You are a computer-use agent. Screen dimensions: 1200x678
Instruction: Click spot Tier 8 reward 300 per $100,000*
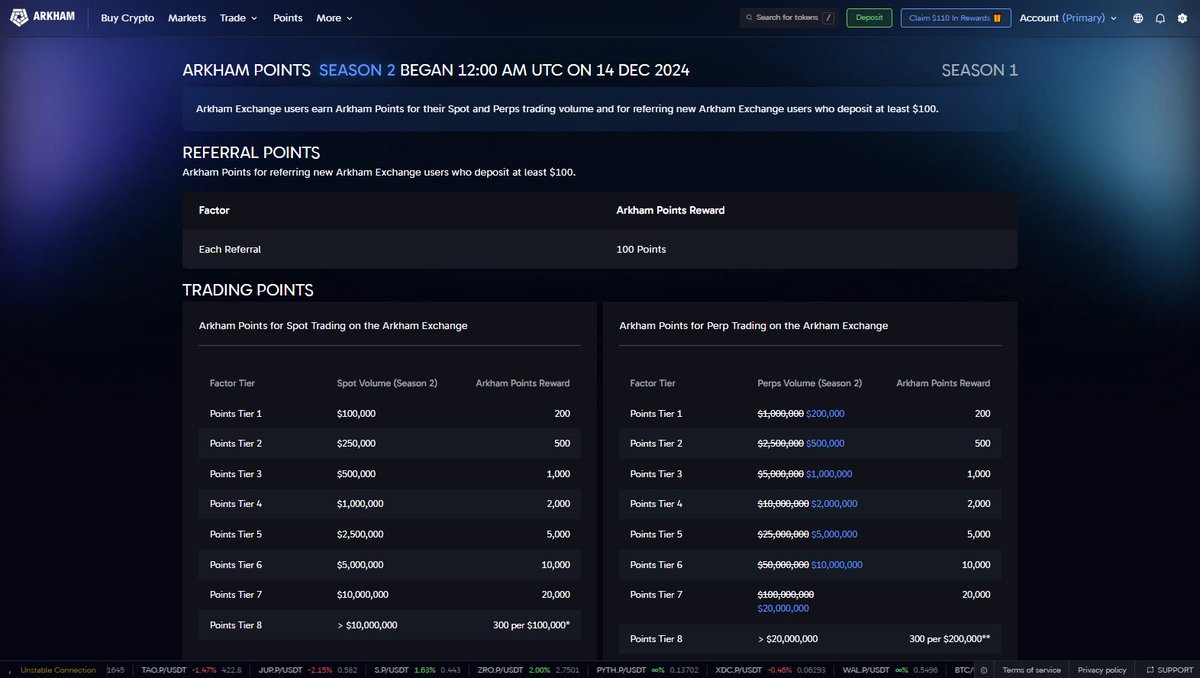[x=531, y=625]
